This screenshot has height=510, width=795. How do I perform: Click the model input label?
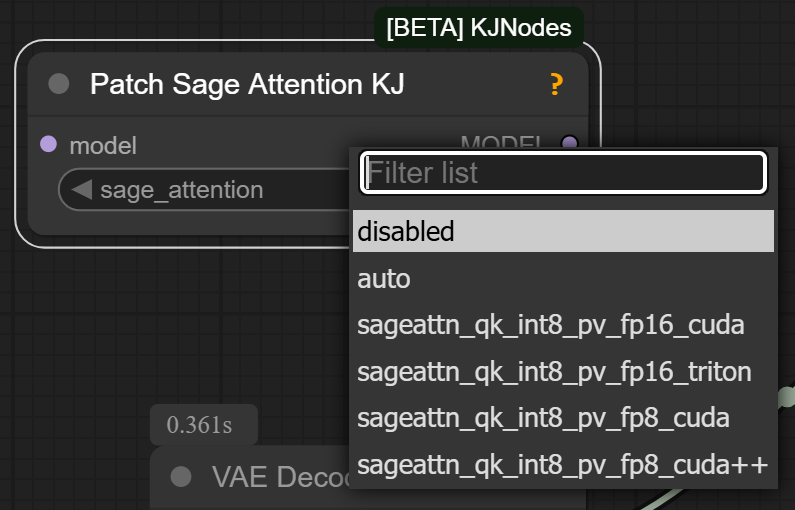coord(103,146)
